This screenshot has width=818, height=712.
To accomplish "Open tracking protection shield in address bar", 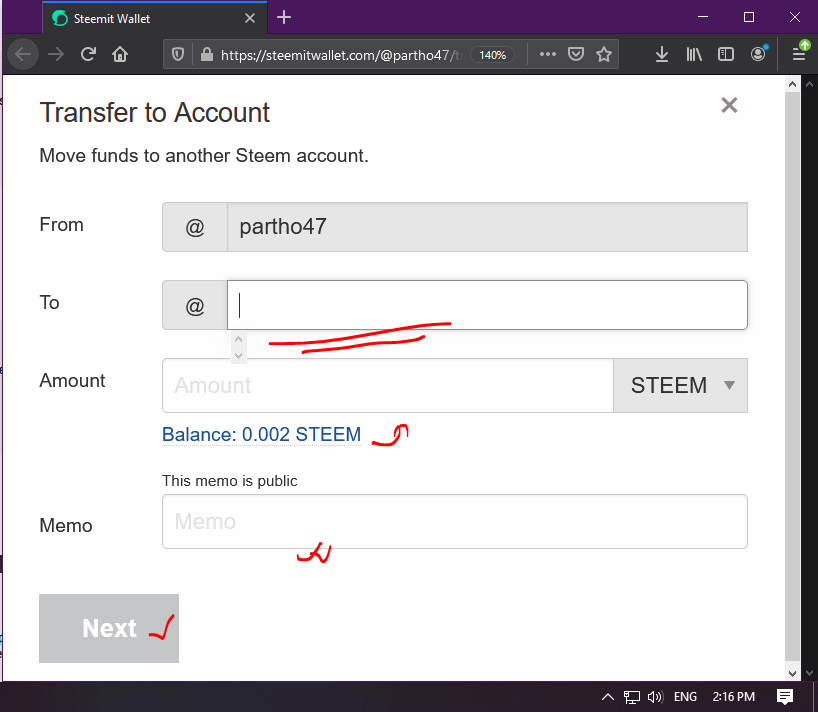I will pyautogui.click(x=178, y=54).
